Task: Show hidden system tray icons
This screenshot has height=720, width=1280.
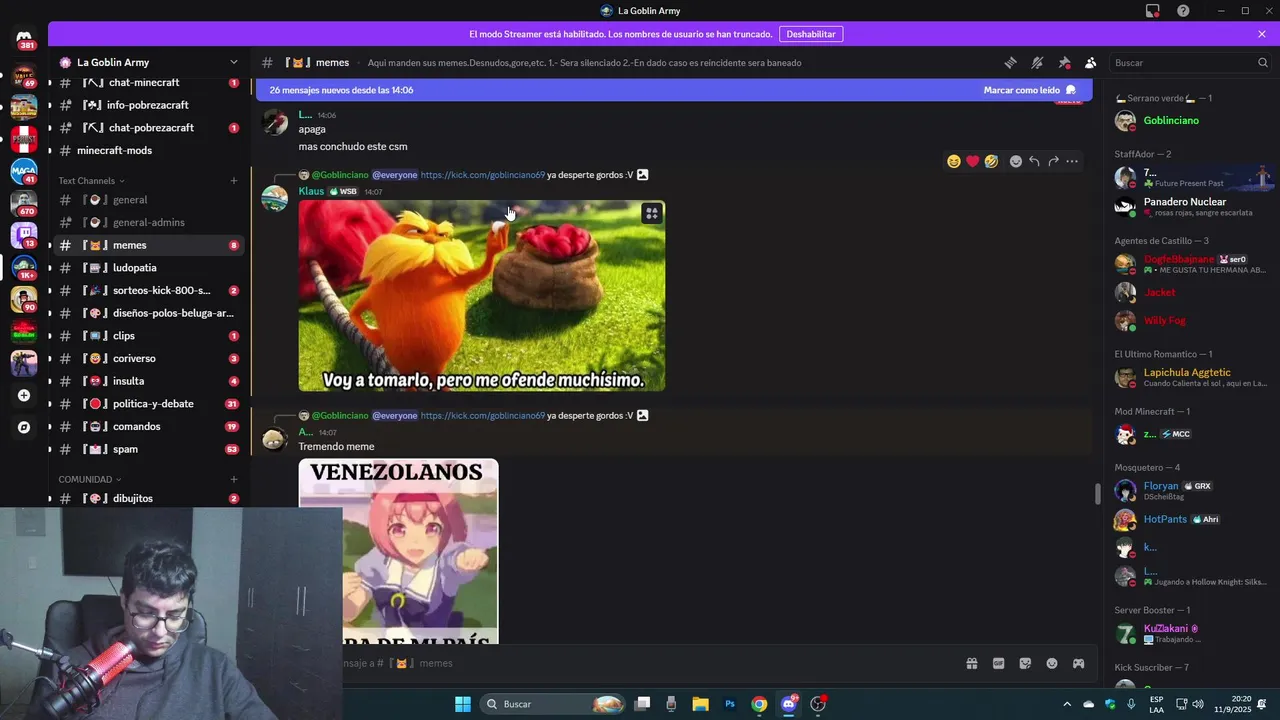Action: click(1066, 704)
